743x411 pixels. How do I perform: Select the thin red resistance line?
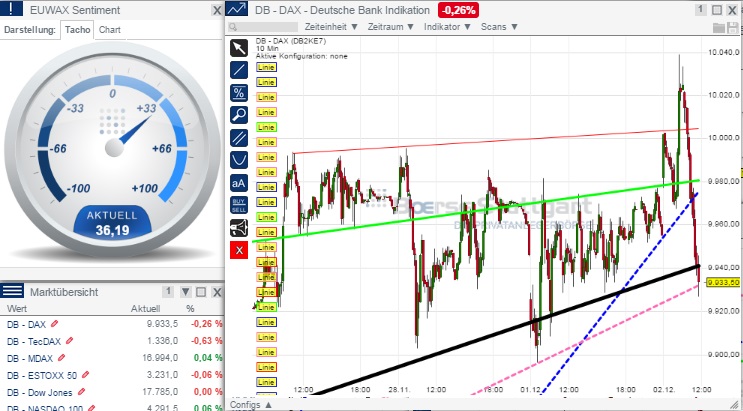tap(496, 141)
